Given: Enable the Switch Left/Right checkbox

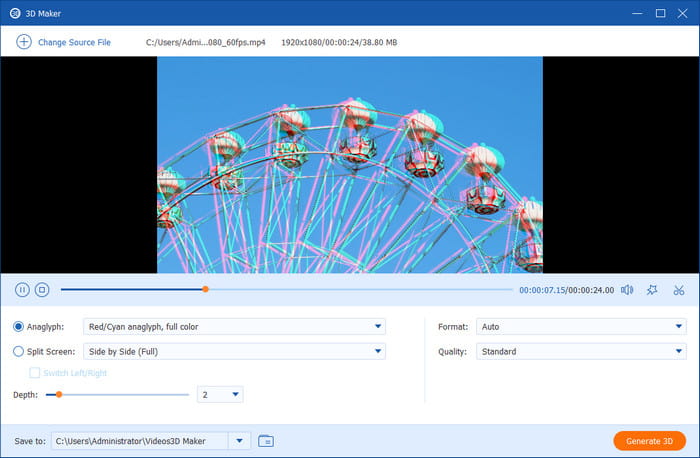Looking at the screenshot, I should coord(35,373).
